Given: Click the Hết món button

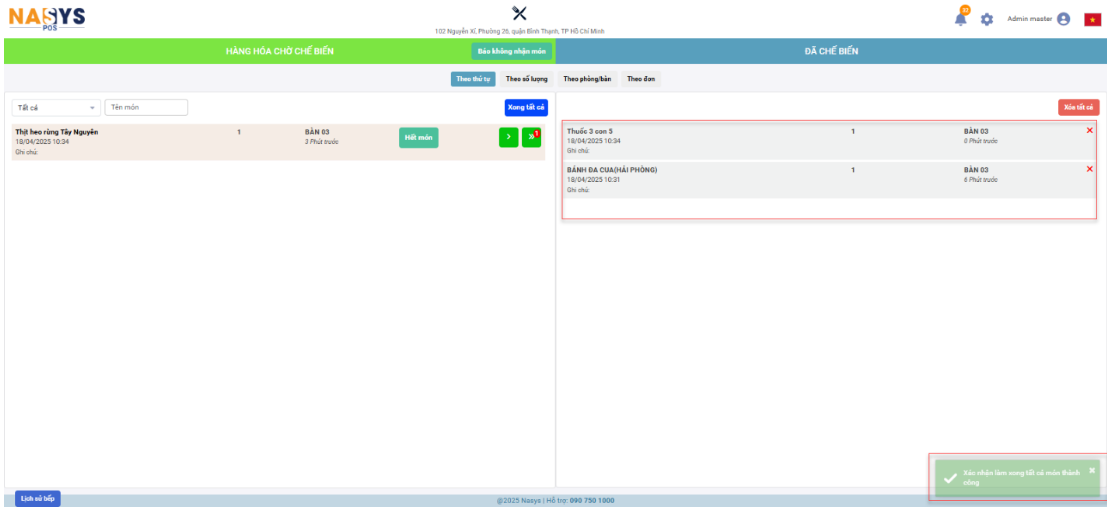Looking at the screenshot, I should tap(418, 138).
